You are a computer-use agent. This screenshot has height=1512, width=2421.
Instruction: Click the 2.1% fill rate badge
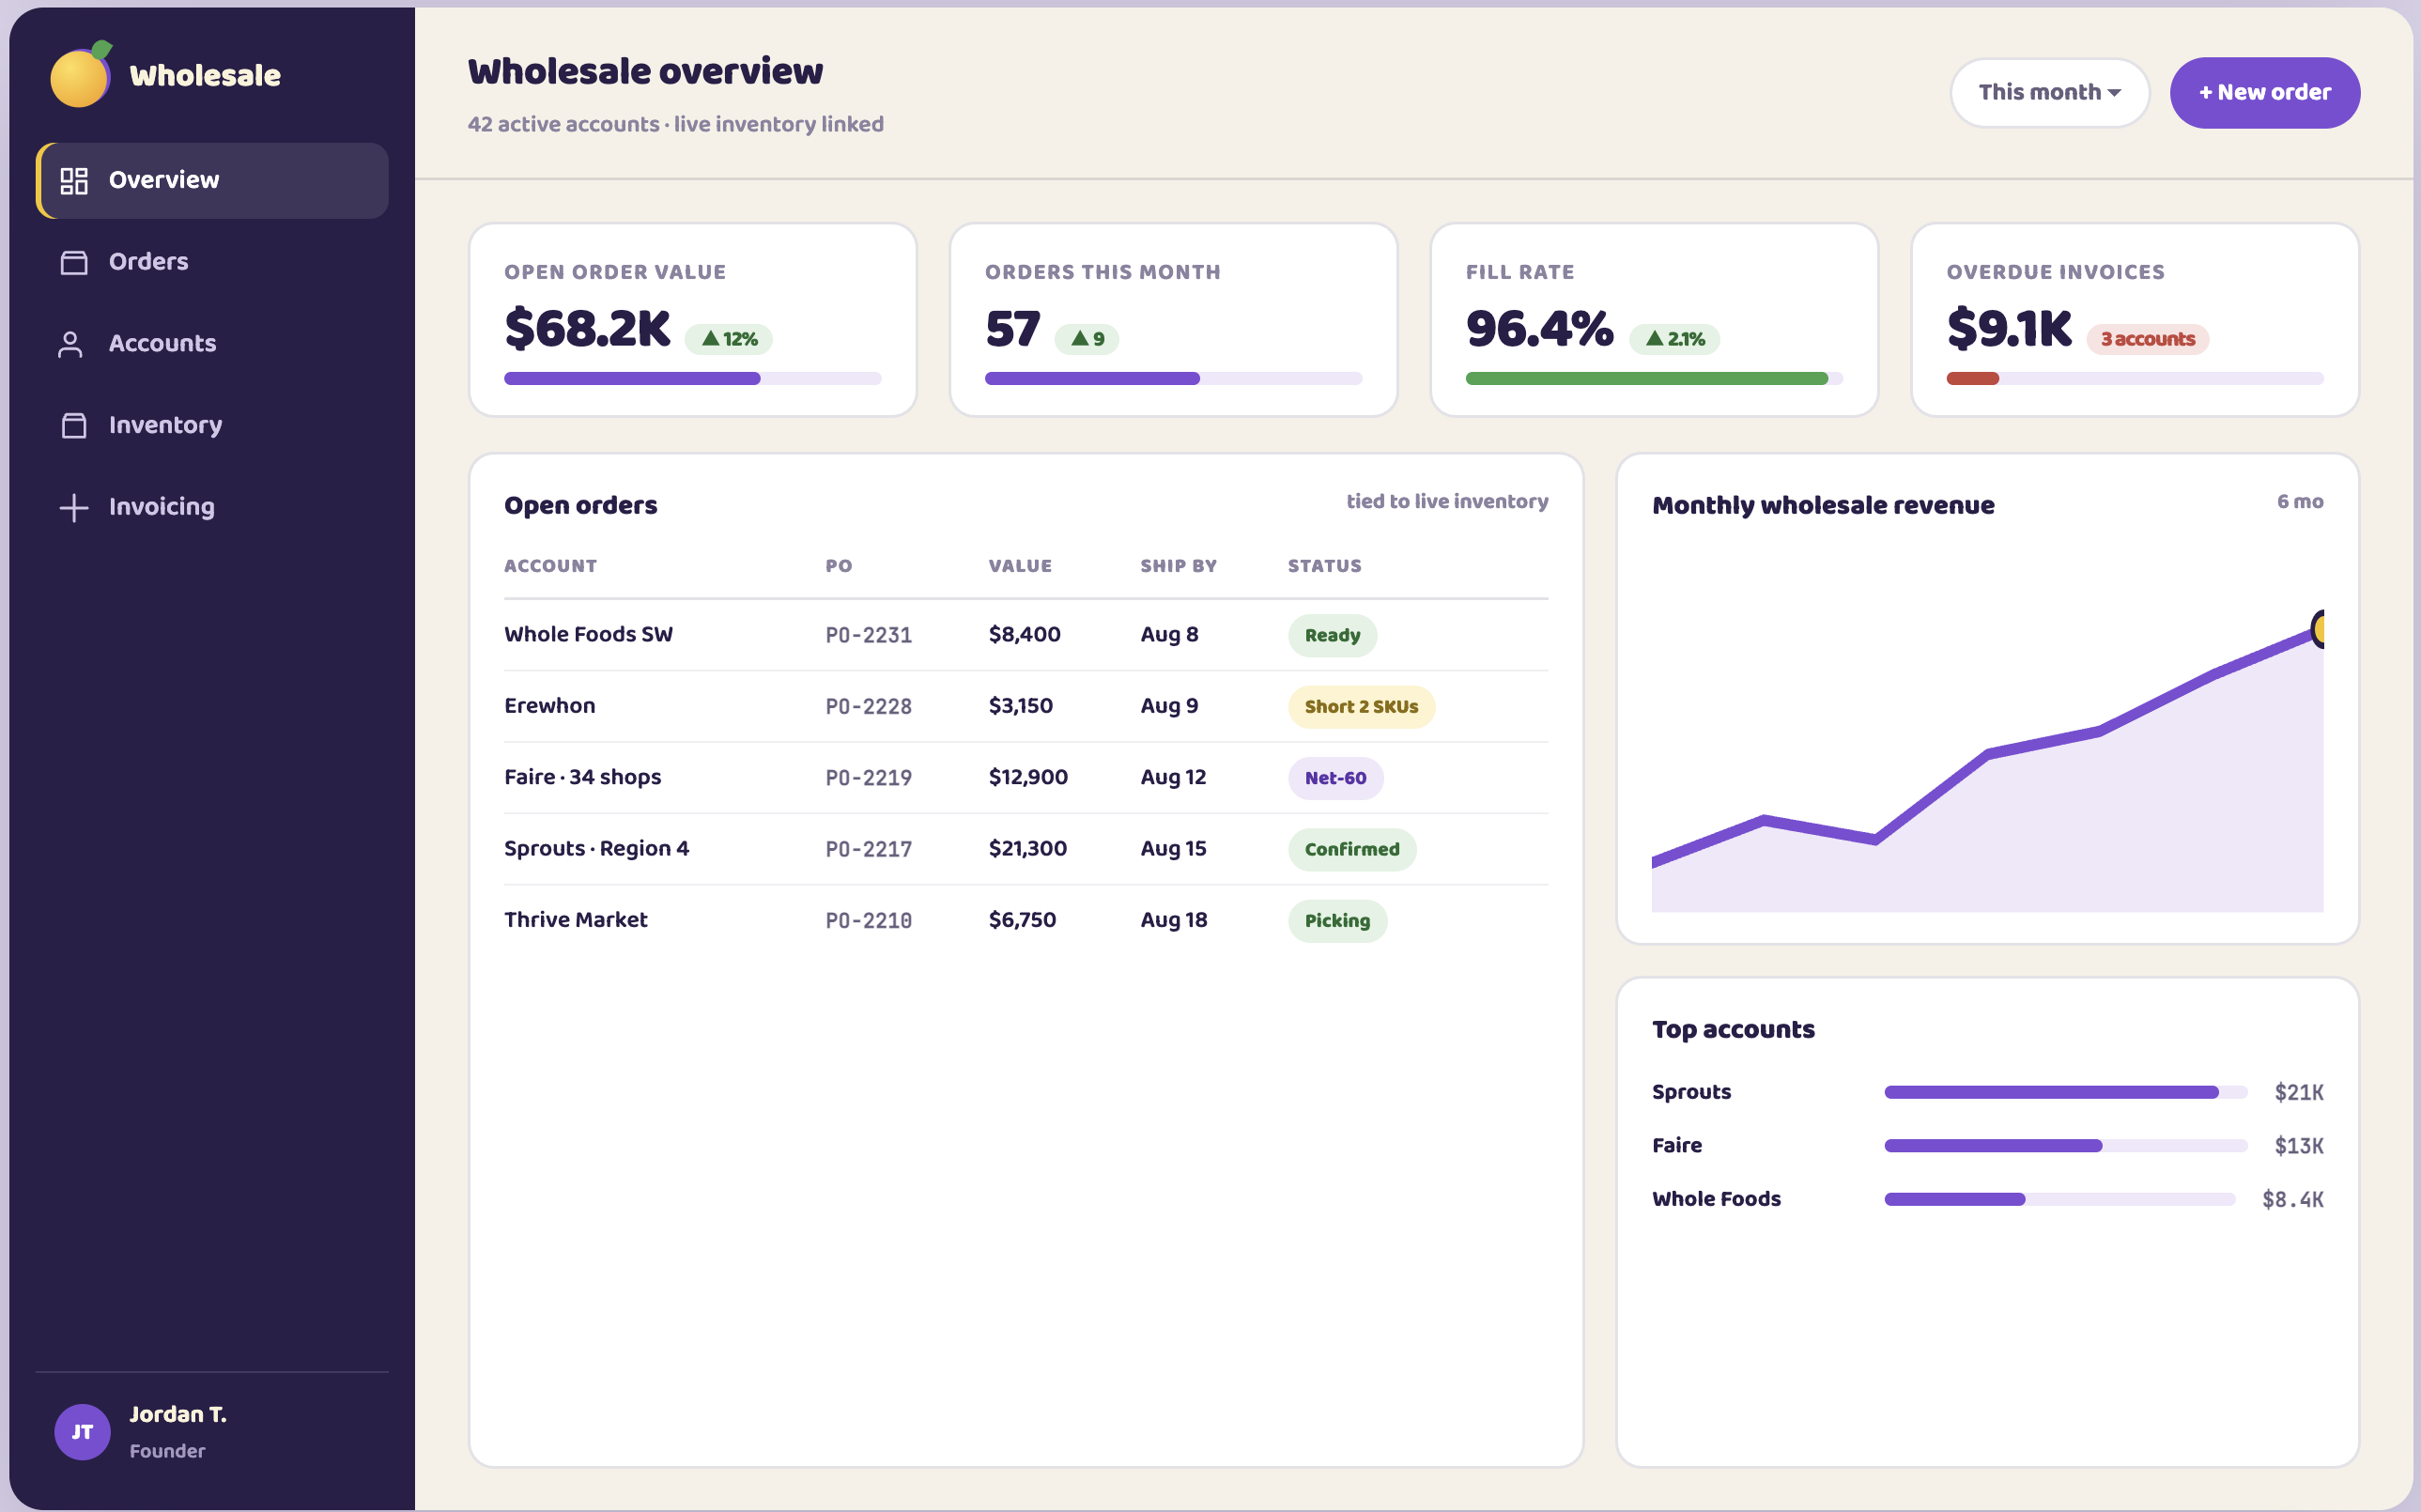coord(1674,339)
